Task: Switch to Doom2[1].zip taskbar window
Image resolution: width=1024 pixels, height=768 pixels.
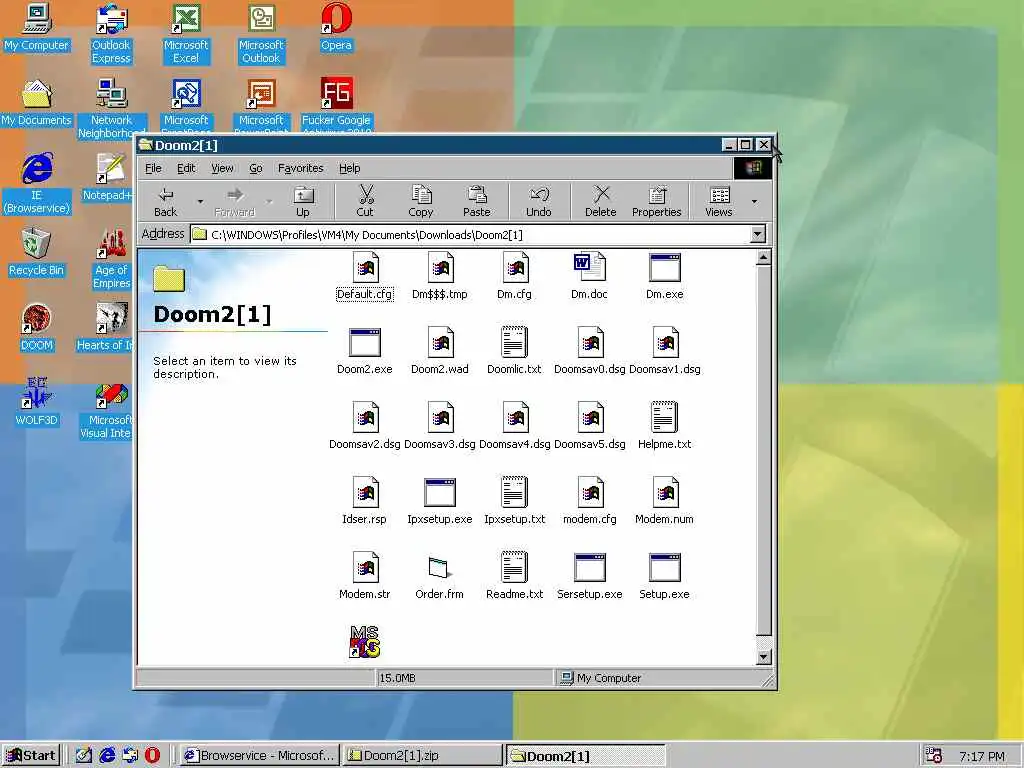Action: tap(423, 756)
